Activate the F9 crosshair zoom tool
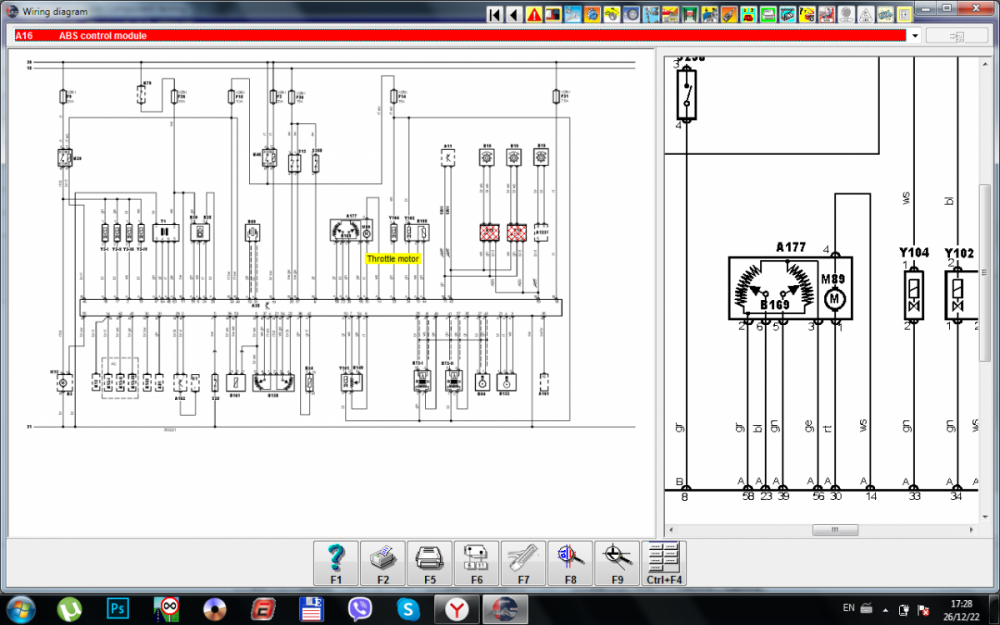Screen dimensions: 1000x625 pos(617,563)
